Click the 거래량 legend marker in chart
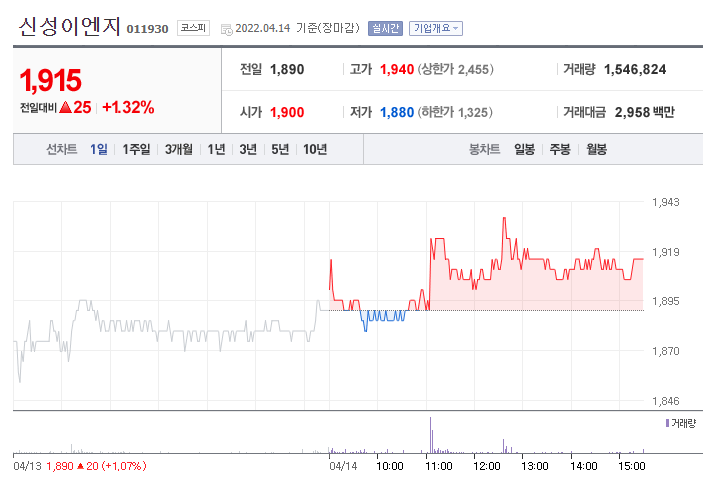The width and height of the screenshot is (703, 479). pos(667,423)
